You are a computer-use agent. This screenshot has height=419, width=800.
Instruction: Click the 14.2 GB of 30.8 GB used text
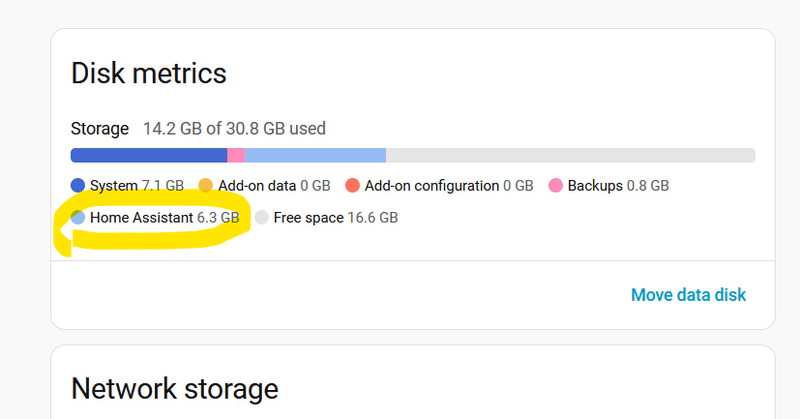[x=234, y=128]
